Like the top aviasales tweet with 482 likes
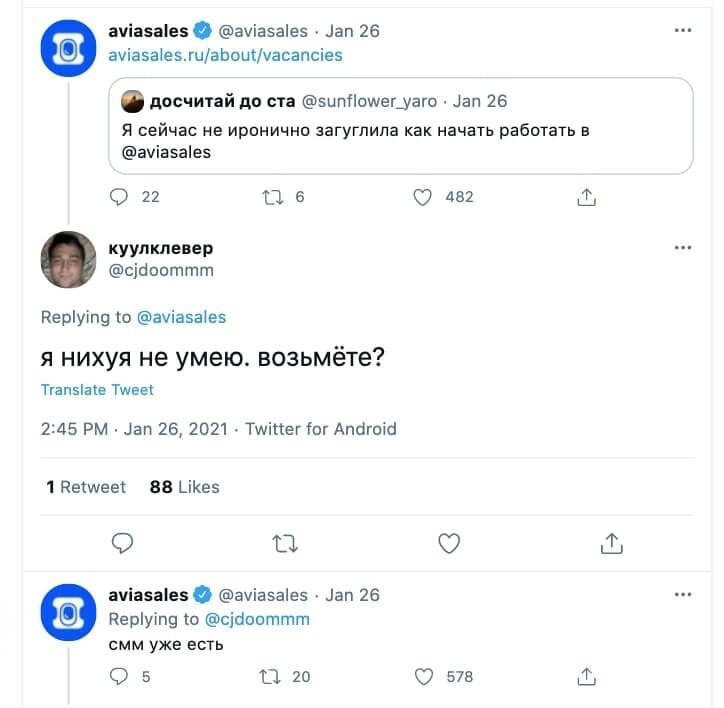 coord(424,197)
